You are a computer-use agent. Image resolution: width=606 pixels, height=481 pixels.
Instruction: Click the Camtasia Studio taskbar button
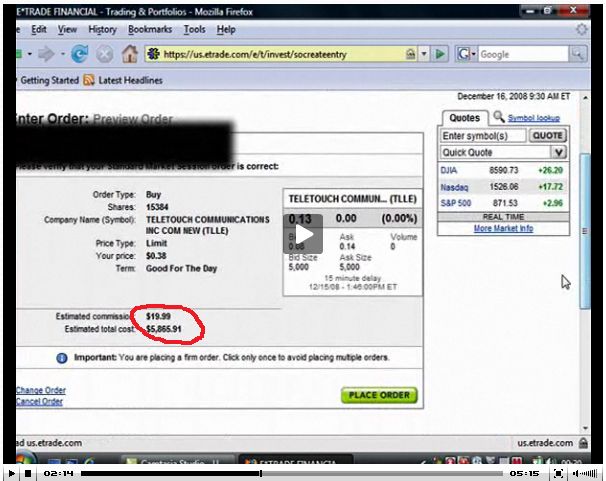click(x=177, y=460)
